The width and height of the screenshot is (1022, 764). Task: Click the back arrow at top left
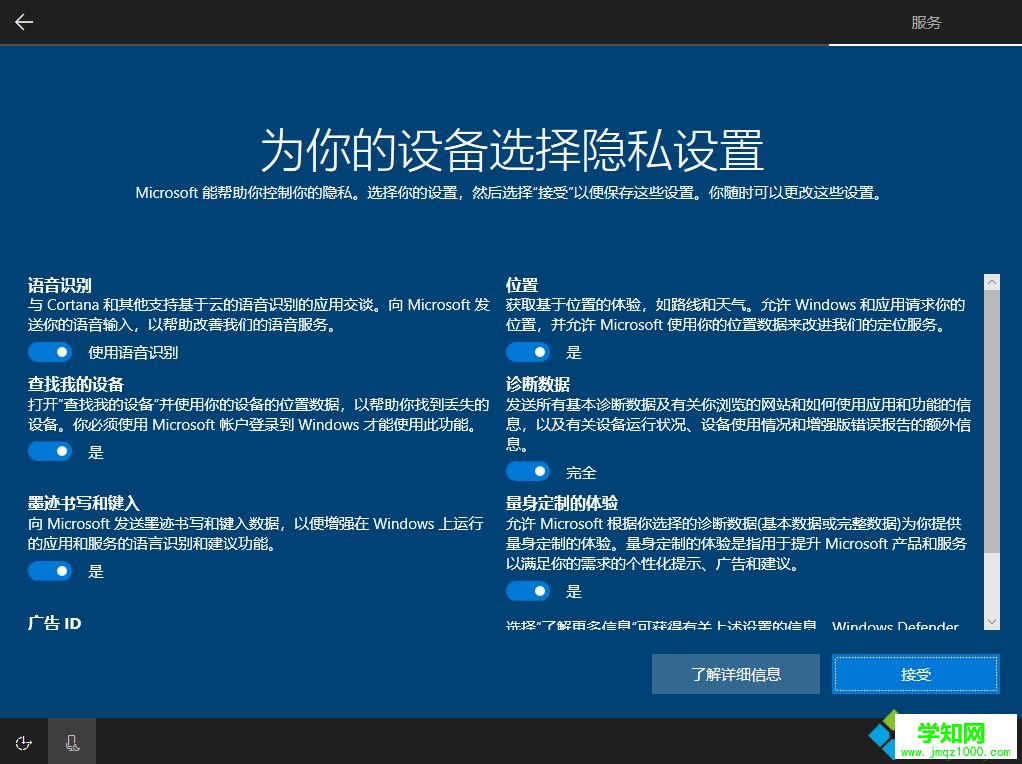23,22
